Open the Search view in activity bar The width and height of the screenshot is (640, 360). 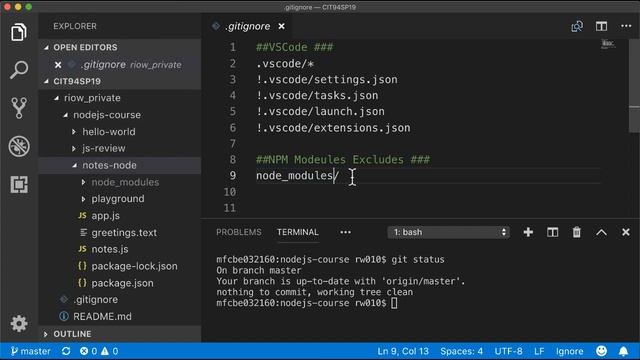(19, 70)
